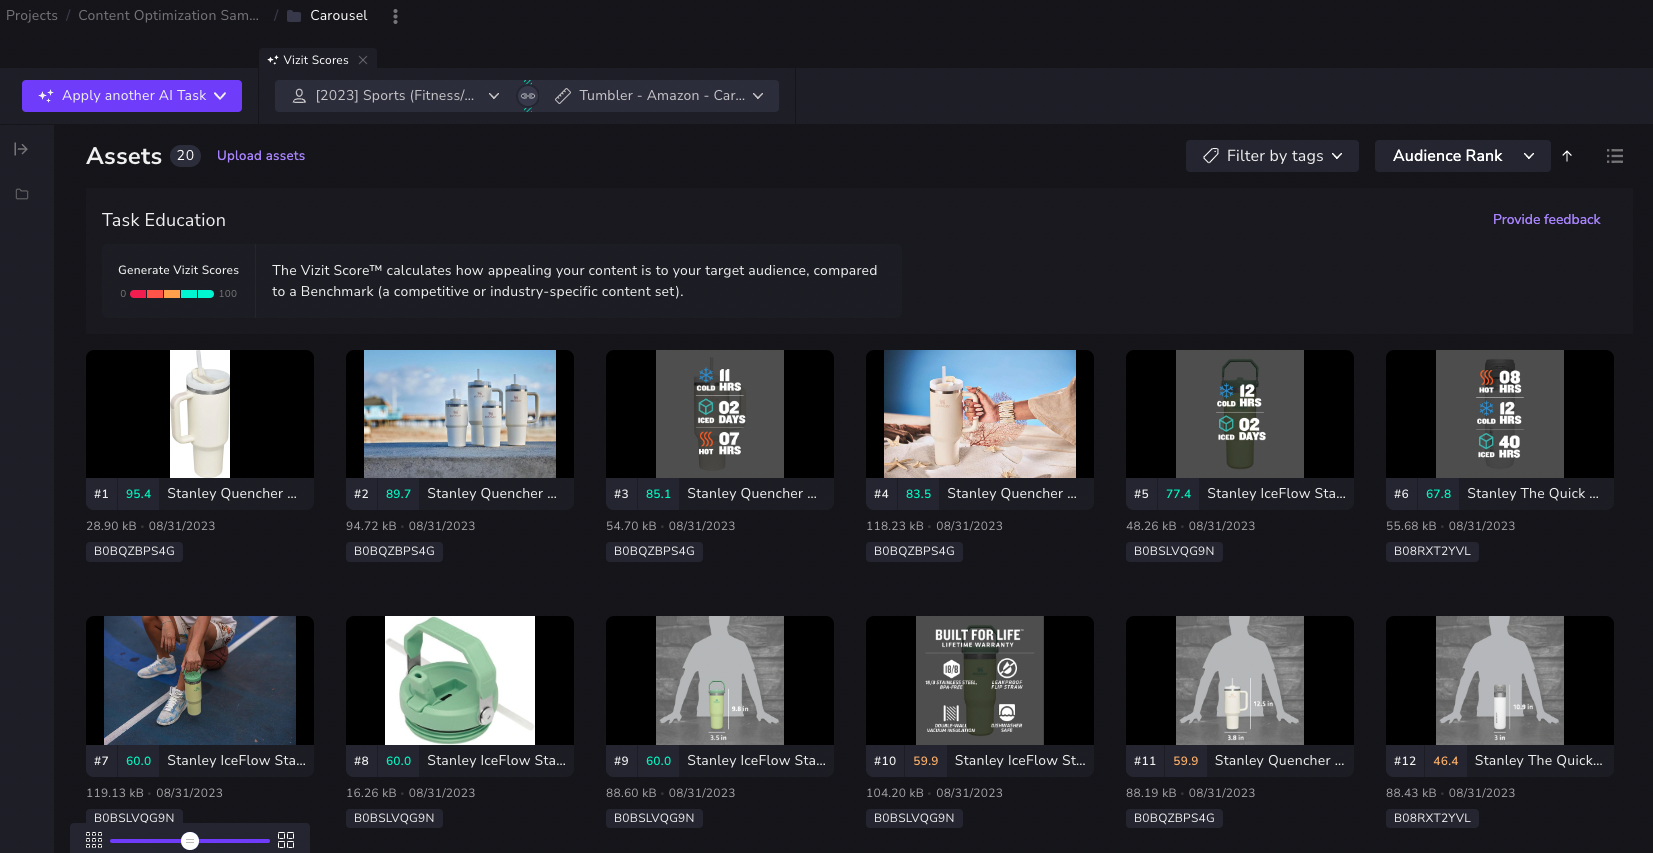The width and height of the screenshot is (1653, 853).
Task: Open the Carousel three-dot options menu
Action: 395,16
